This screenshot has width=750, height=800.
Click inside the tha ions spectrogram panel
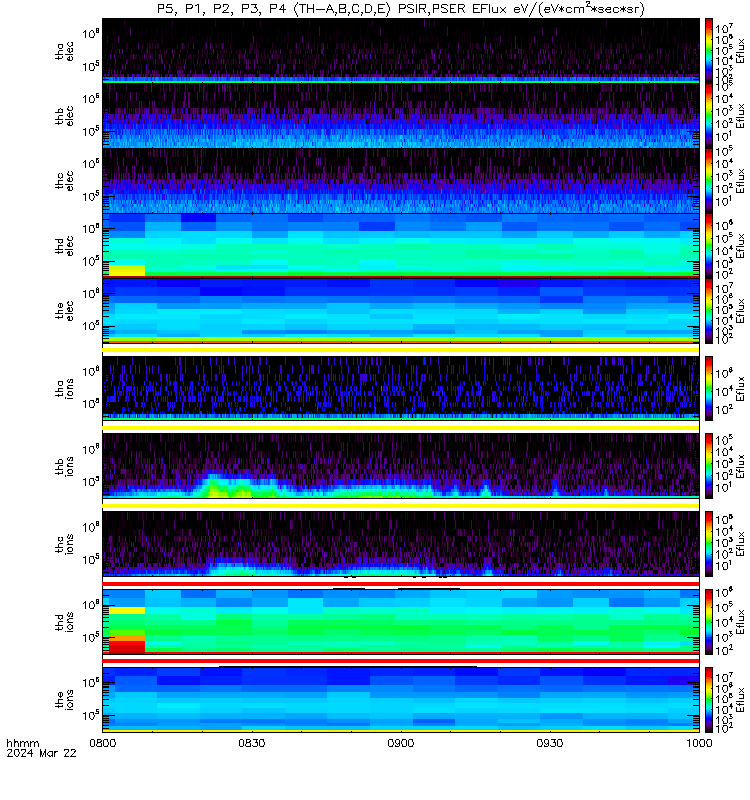click(401, 388)
